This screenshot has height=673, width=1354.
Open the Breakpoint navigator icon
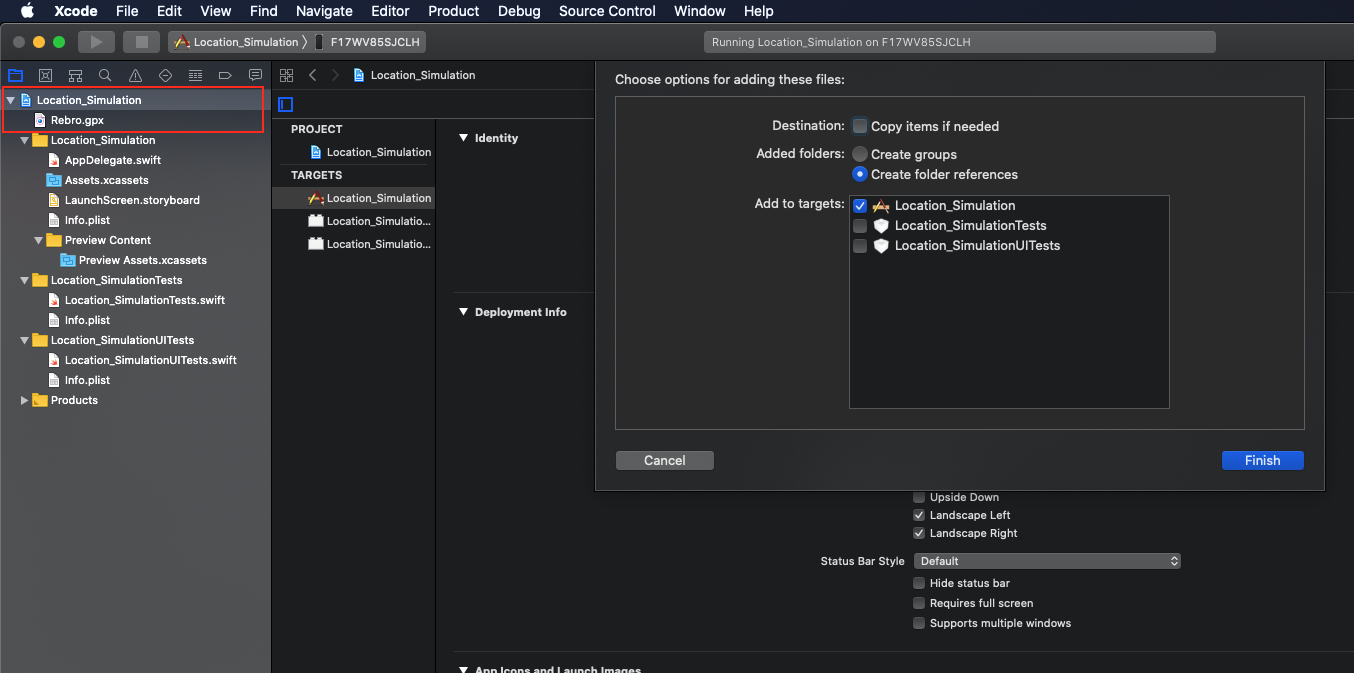click(225, 75)
